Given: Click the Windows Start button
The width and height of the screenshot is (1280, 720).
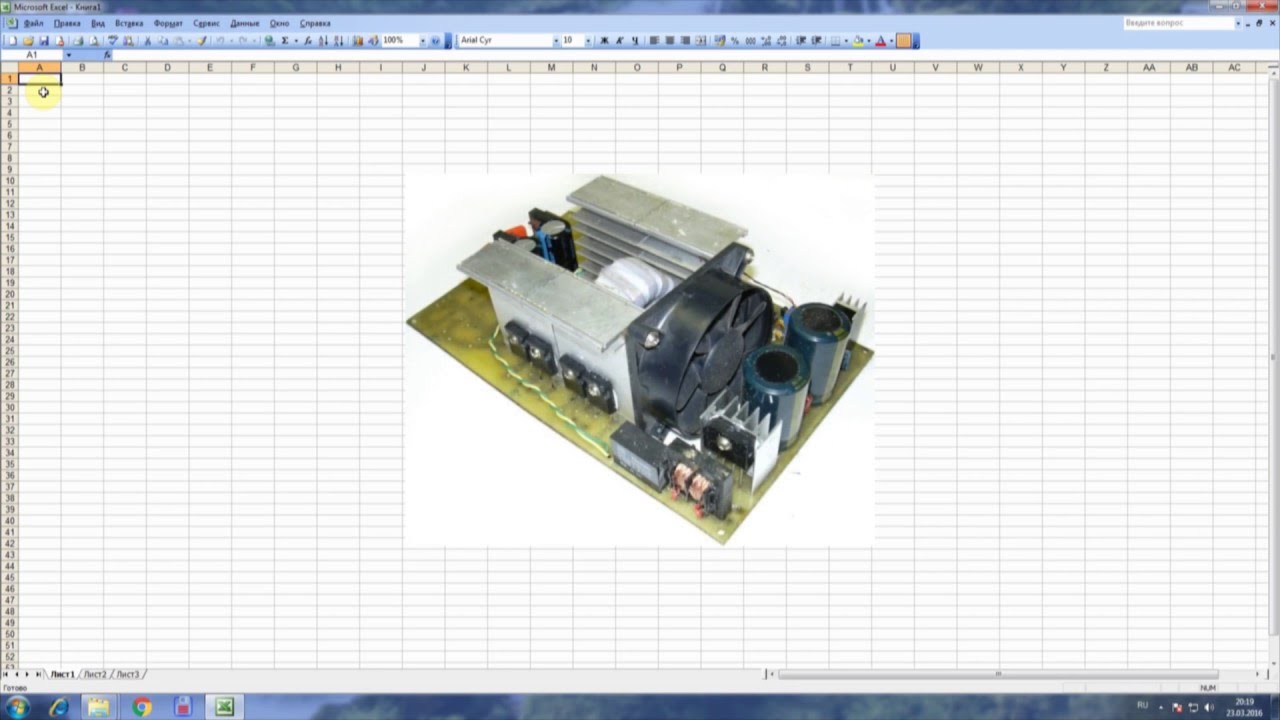Looking at the screenshot, I should [x=17, y=707].
